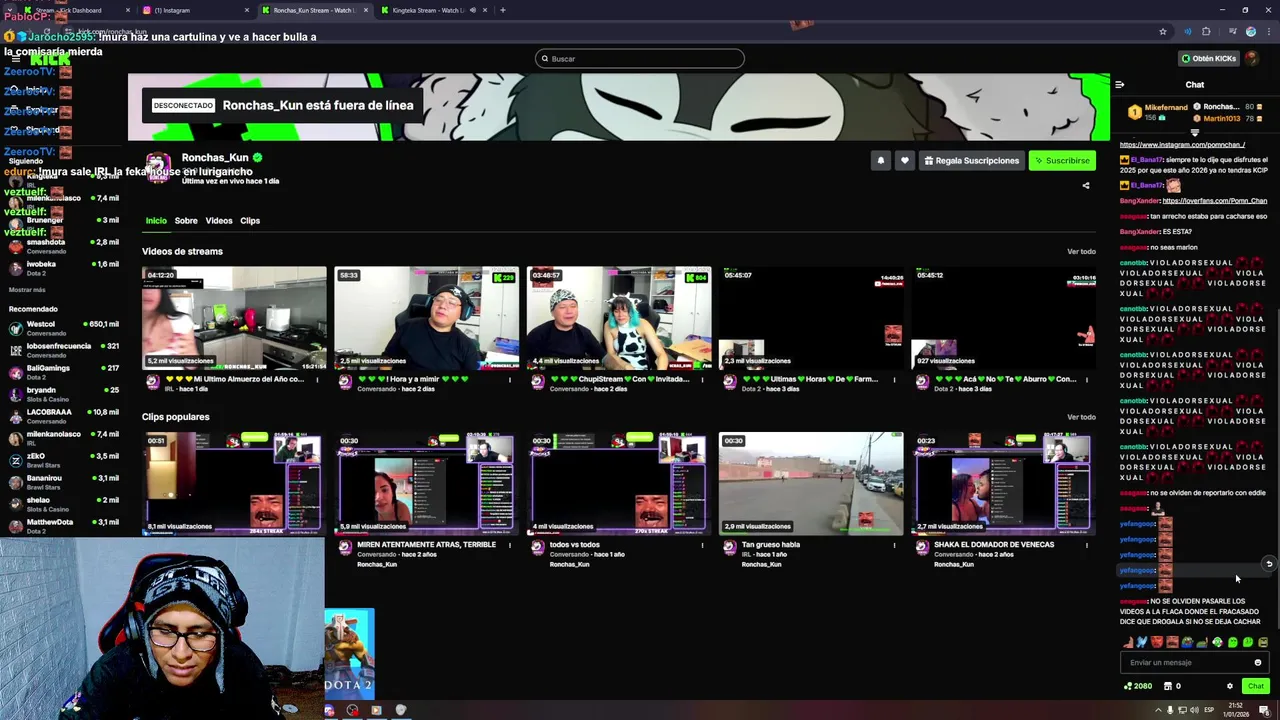Open chat settings gear icon

1230,686
